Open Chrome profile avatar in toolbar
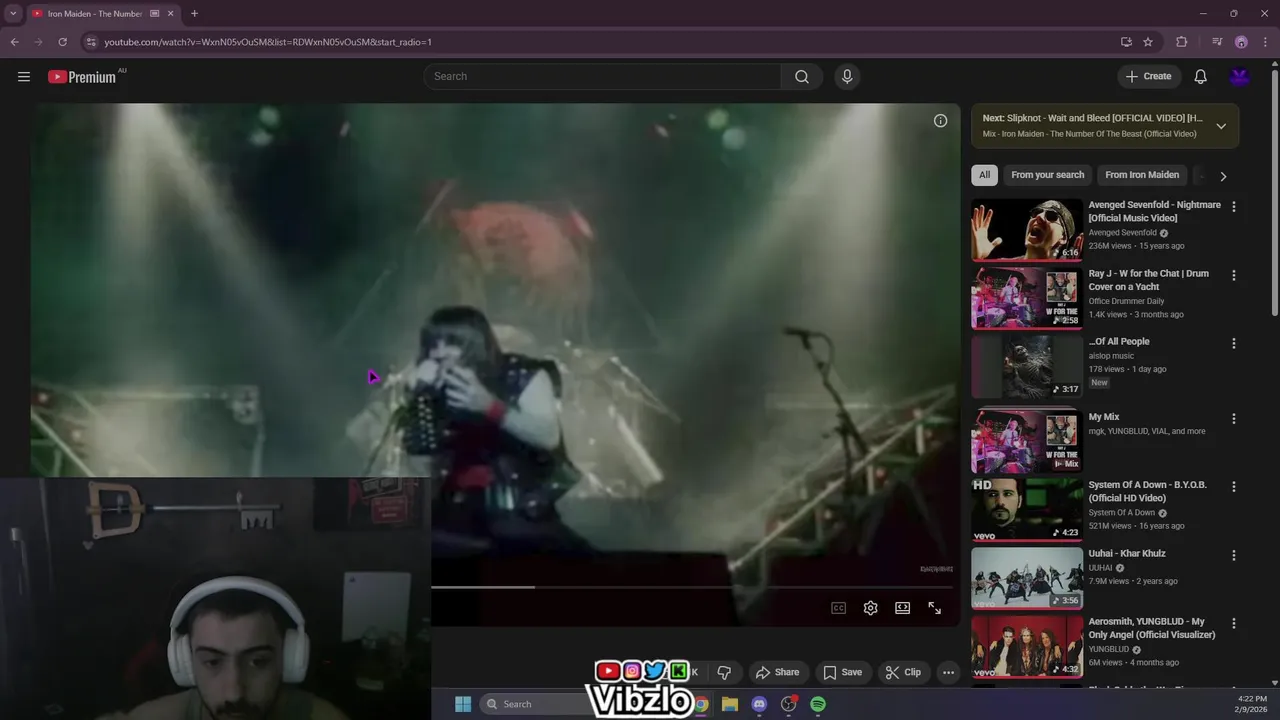Image resolution: width=1280 pixels, height=720 pixels. click(1241, 42)
